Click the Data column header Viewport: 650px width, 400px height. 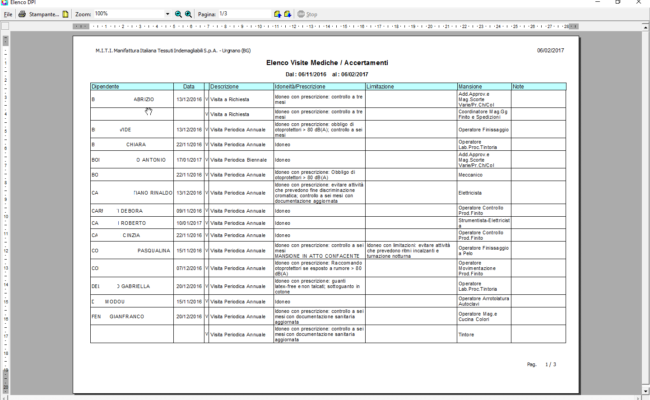(x=189, y=87)
